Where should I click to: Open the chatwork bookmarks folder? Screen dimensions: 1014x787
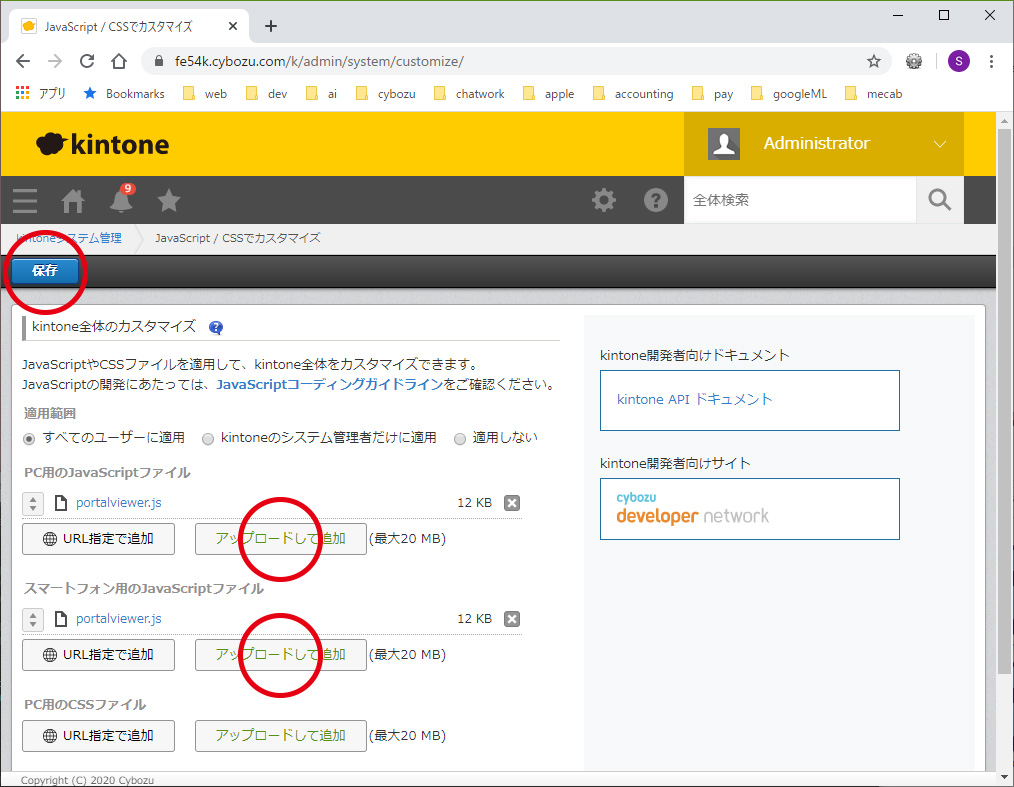[x=469, y=94]
